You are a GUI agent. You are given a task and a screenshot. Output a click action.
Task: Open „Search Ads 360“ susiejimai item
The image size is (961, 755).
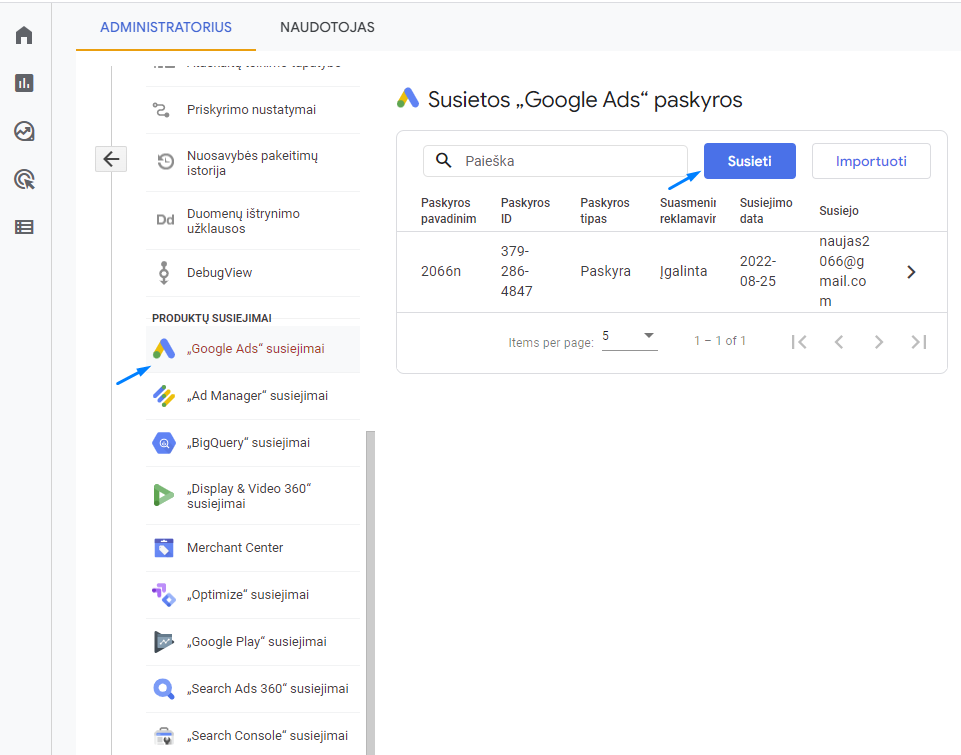pyautogui.click(x=253, y=689)
